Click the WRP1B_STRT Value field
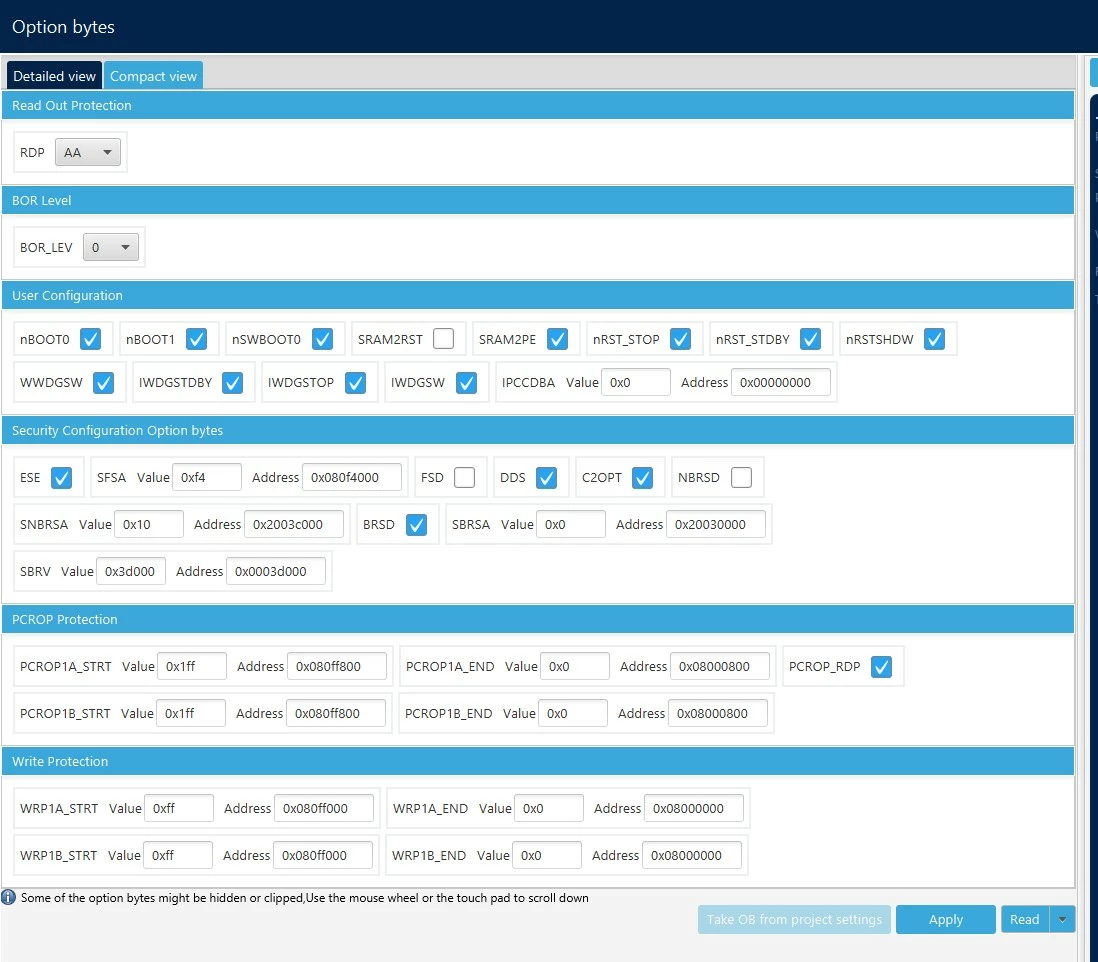This screenshot has width=1098, height=962. 178,855
